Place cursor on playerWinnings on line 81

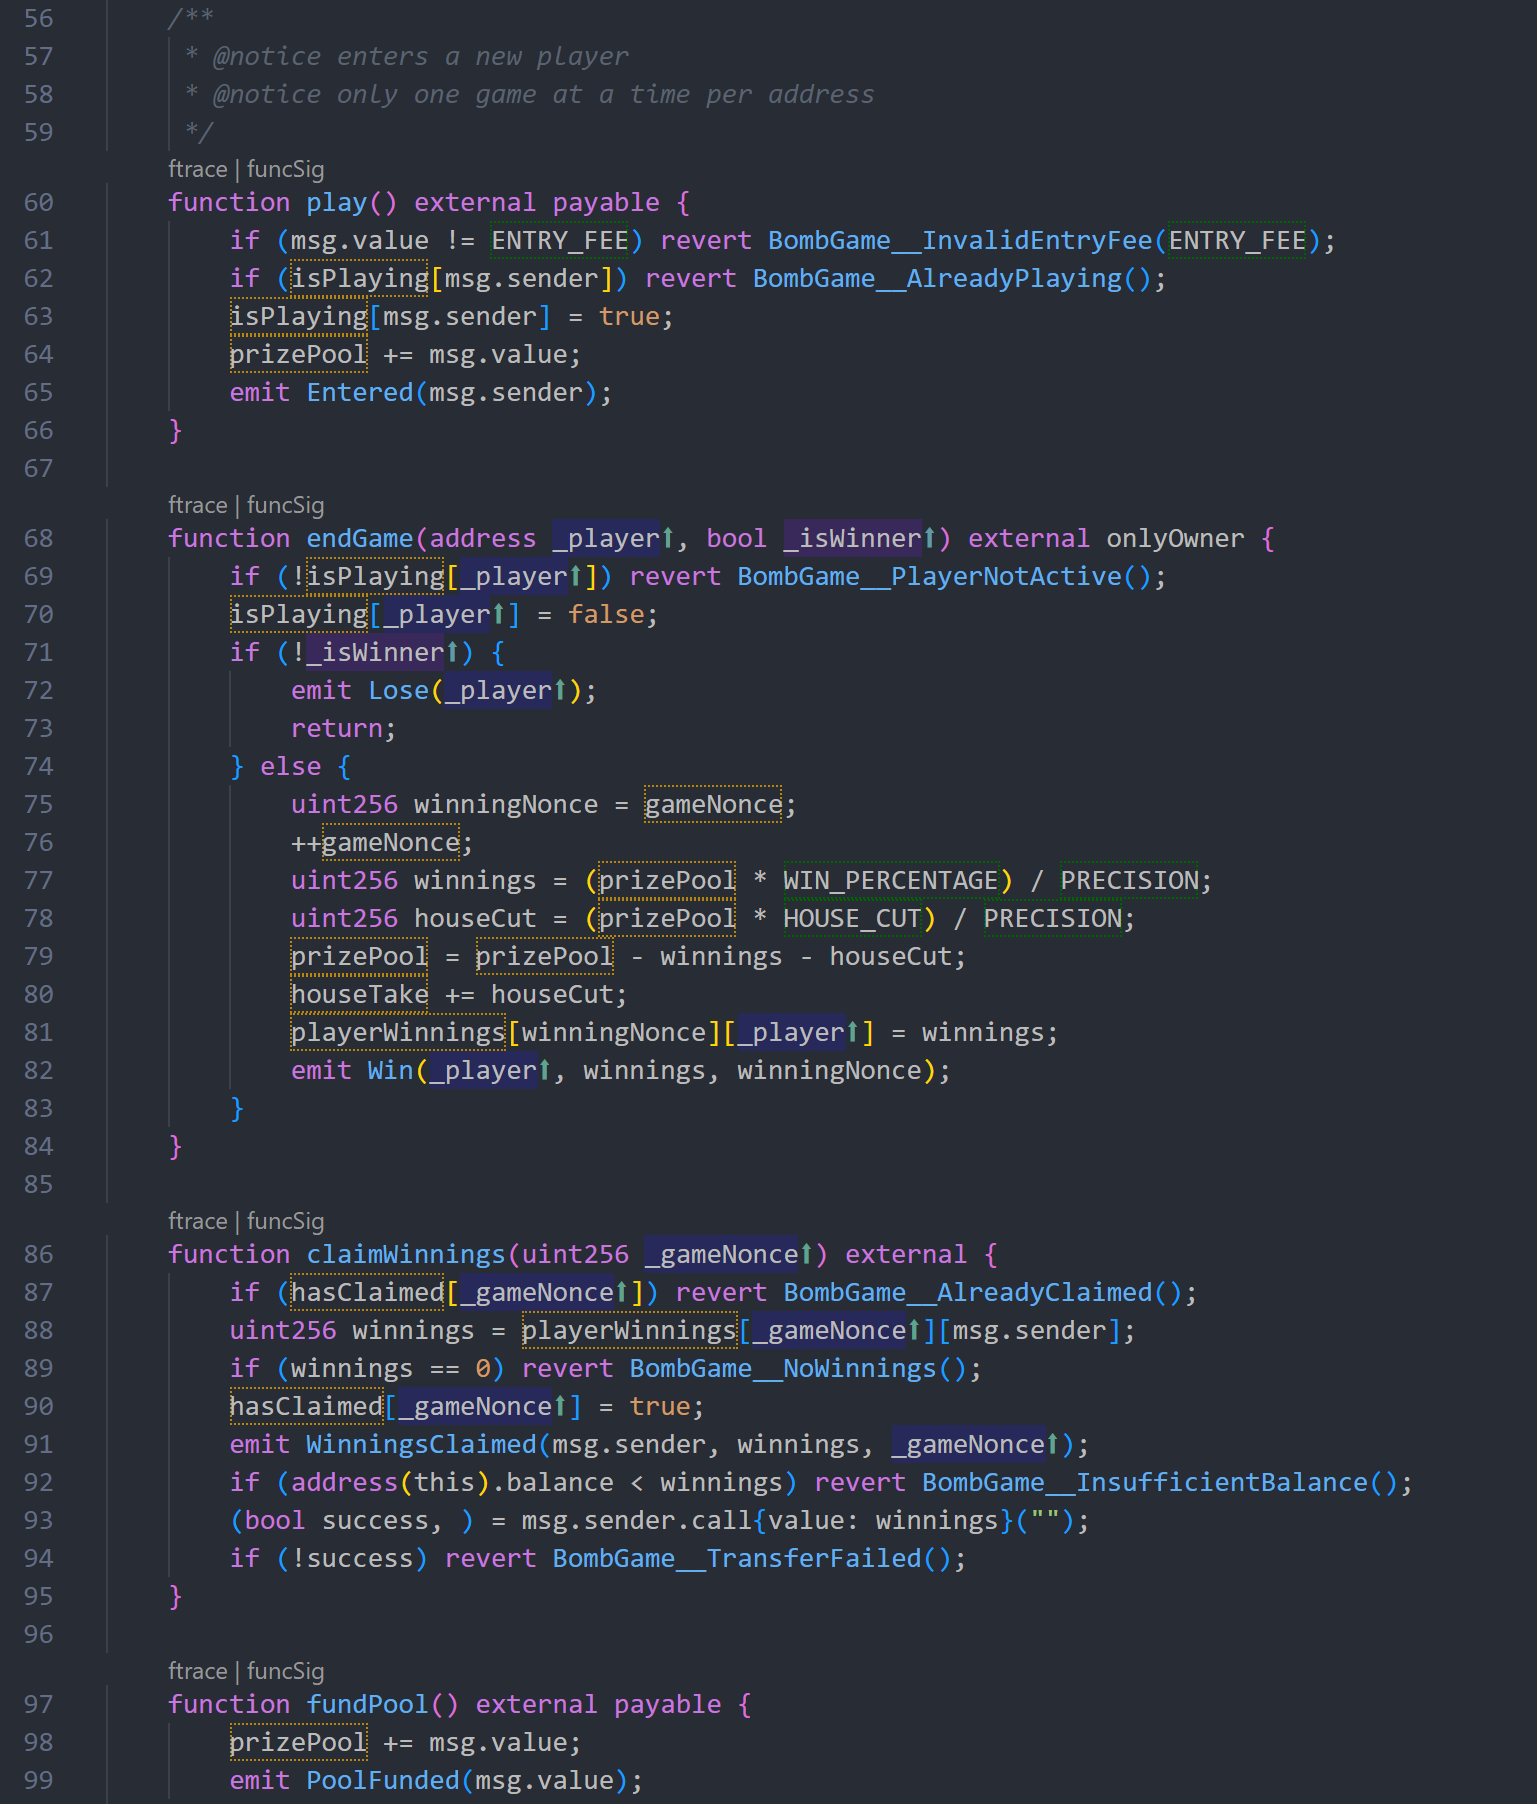point(398,1032)
